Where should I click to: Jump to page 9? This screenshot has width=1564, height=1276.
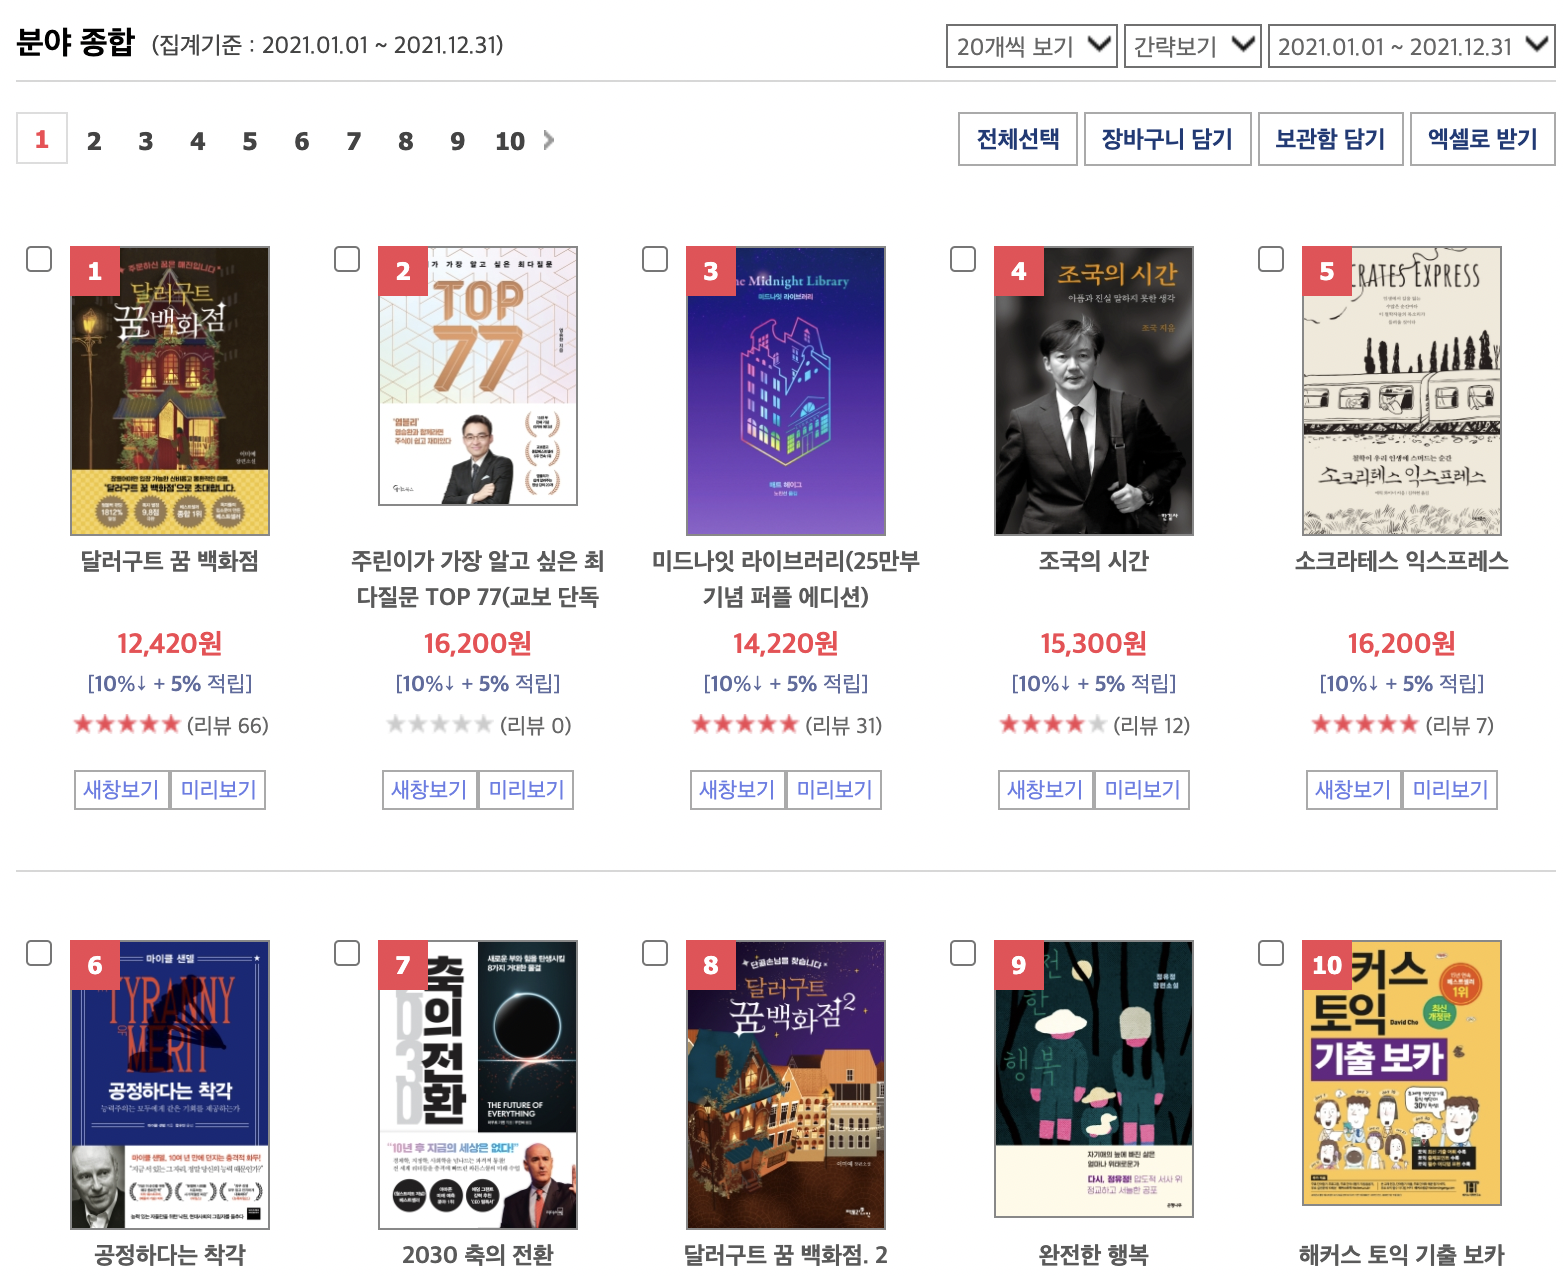458,141
